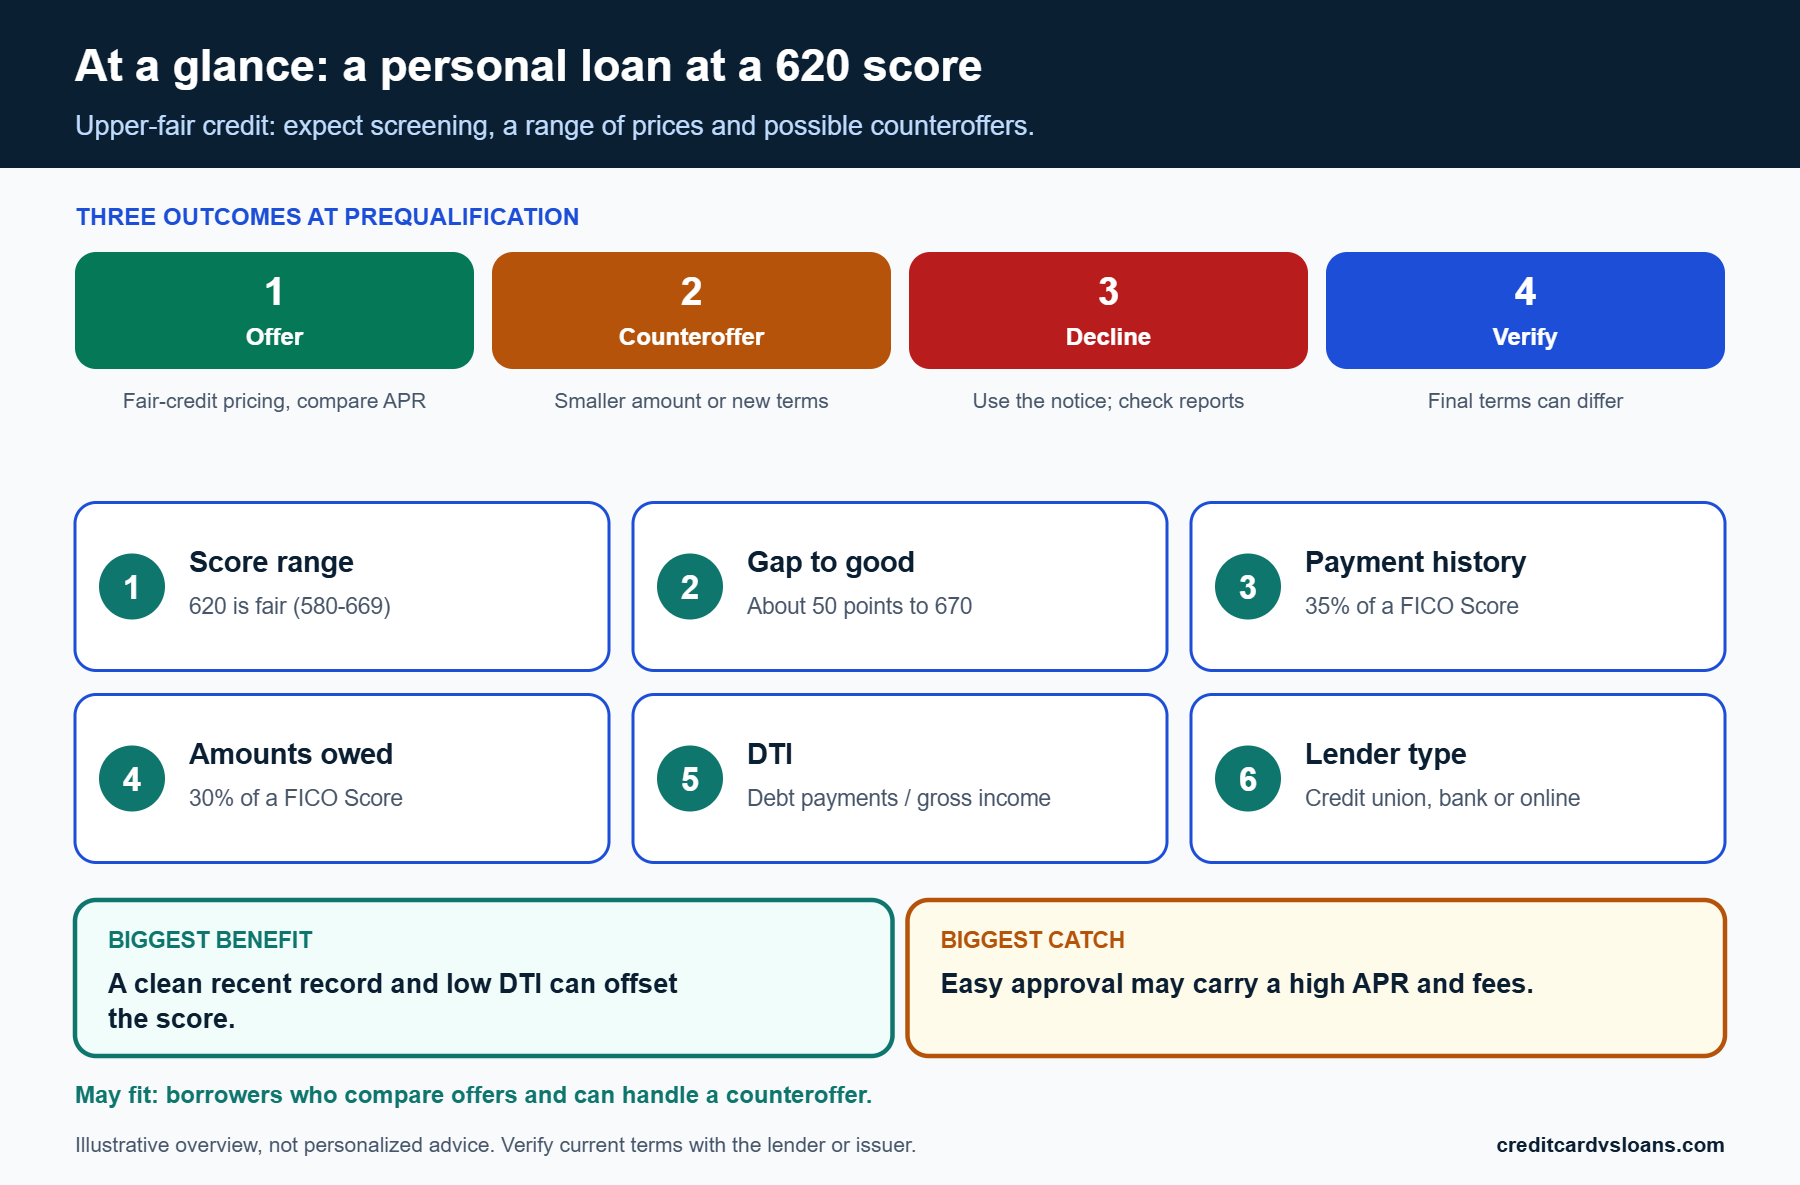1800x1185 pixels.
Task: Choose the red Decline outcome card
Action: point(1108,310)
